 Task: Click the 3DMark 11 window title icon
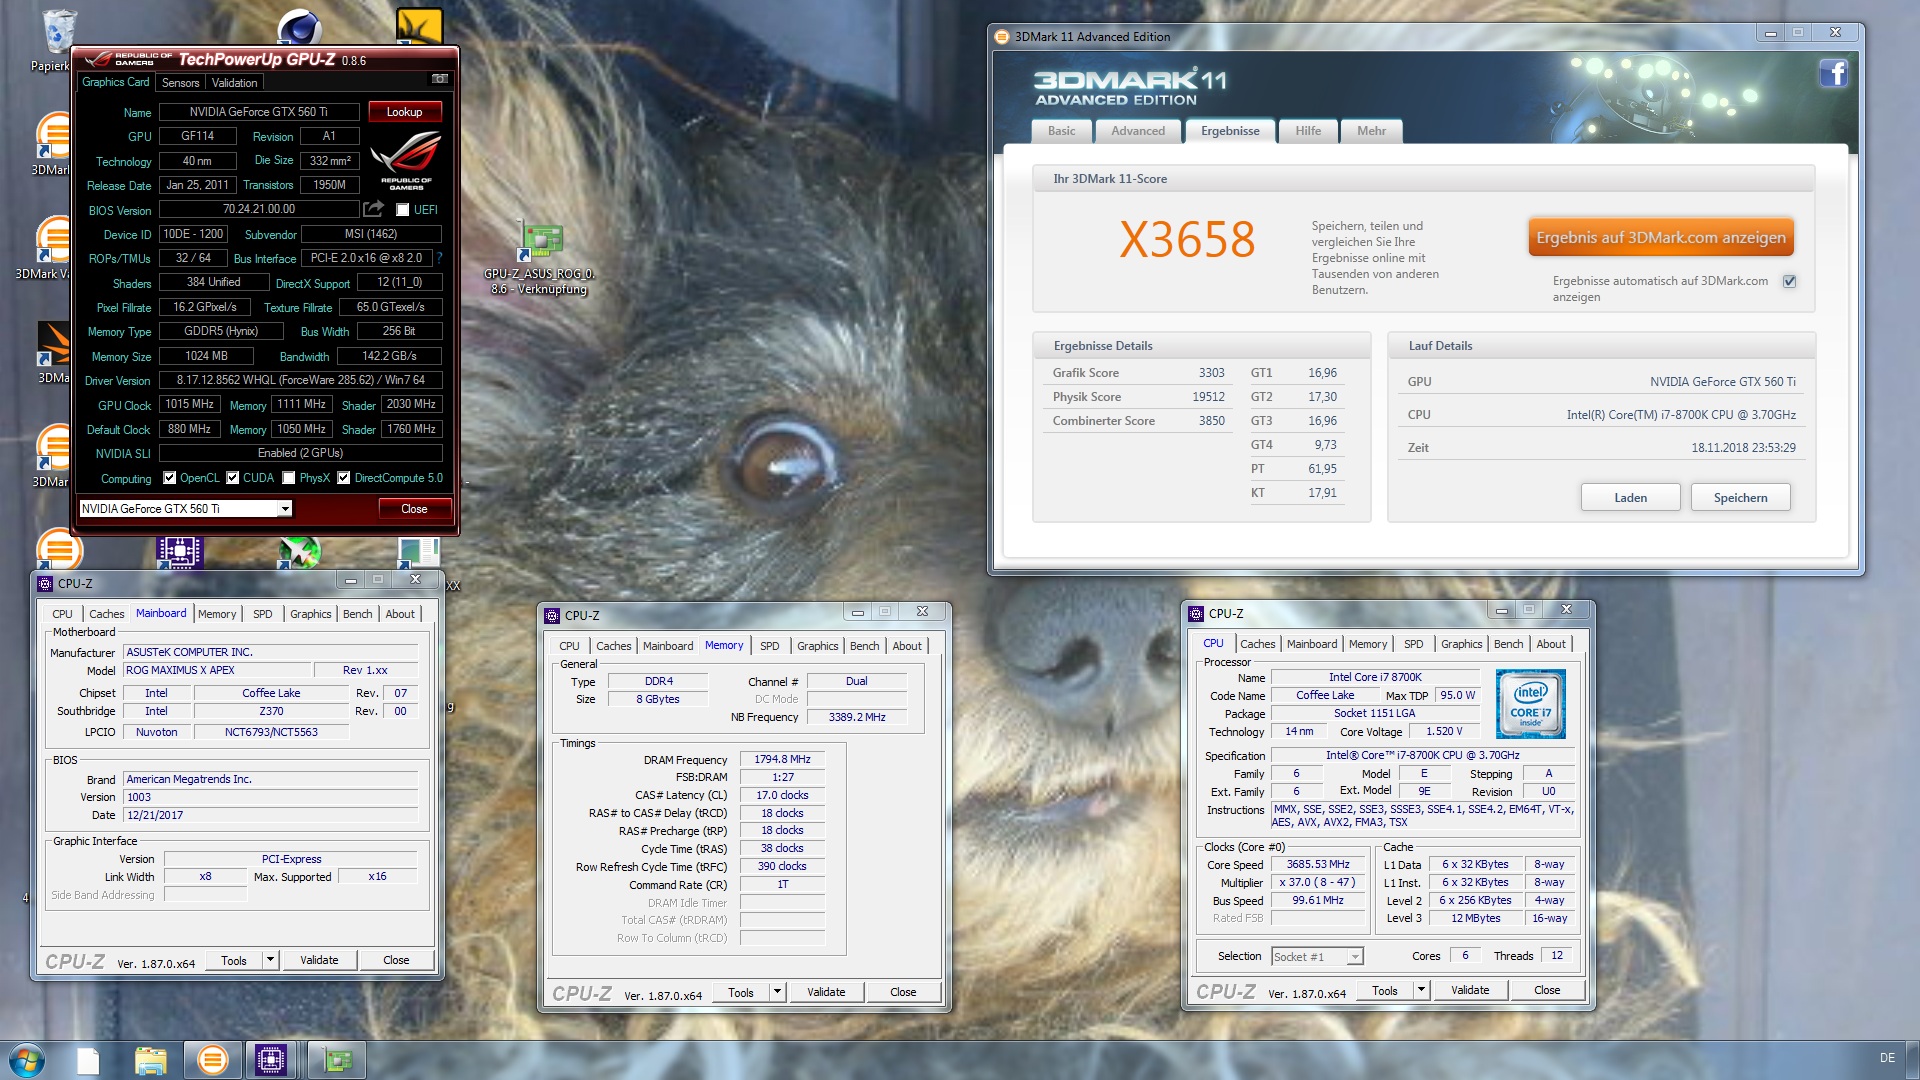click(1002, 37)
